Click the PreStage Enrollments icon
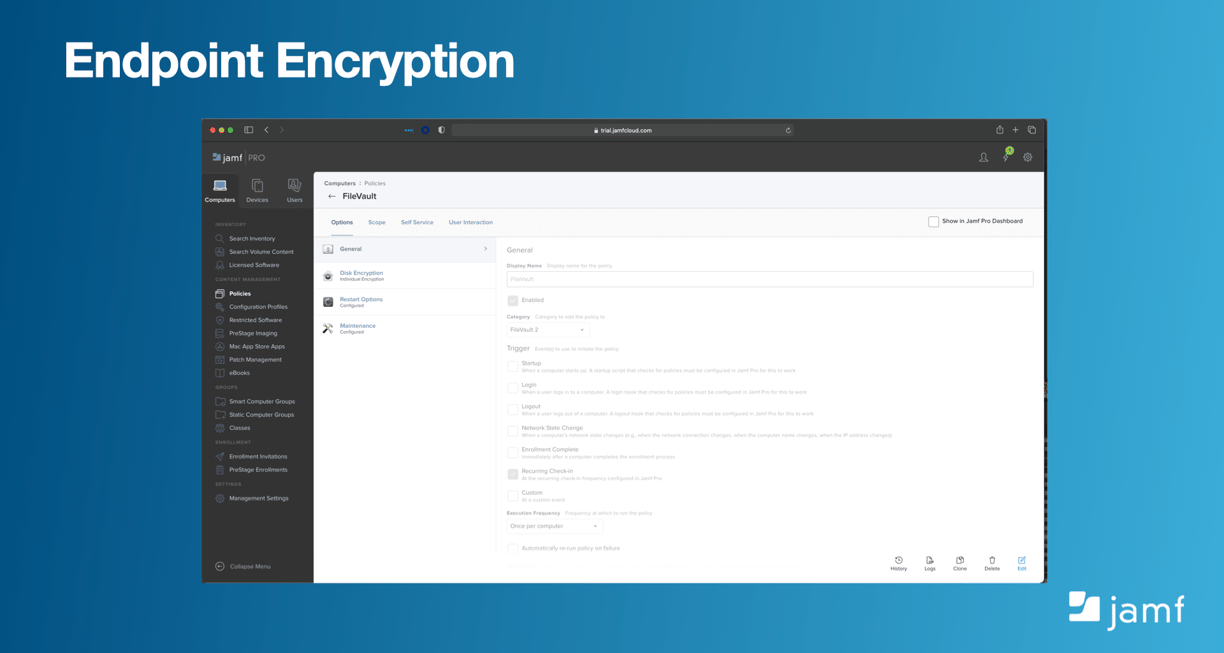The height and width of the screenshot is (653, 1224). (x=220, y=470)
